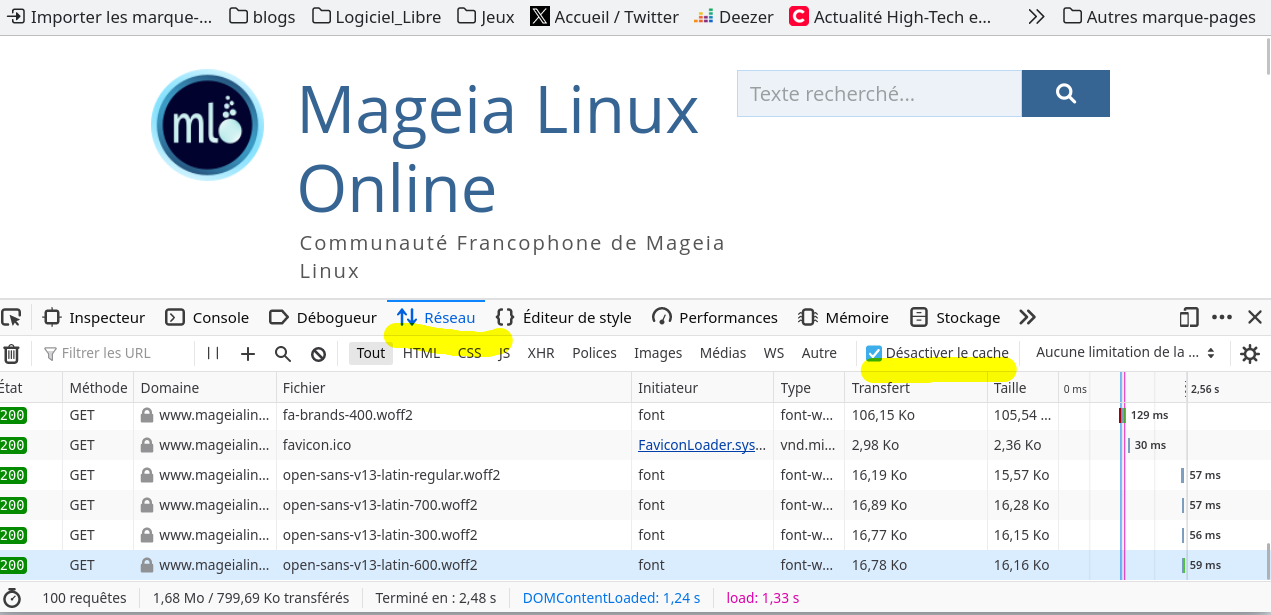Select the Tout filter
The width and height of the screenshot is (1271, 615).
click(x=371, y=353)
